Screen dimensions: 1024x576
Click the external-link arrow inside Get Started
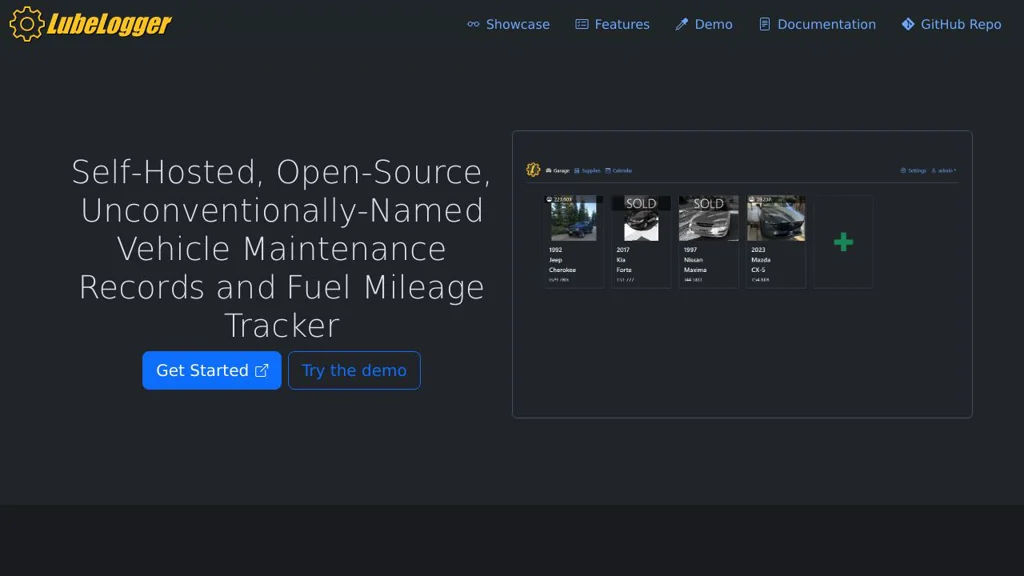262,370
